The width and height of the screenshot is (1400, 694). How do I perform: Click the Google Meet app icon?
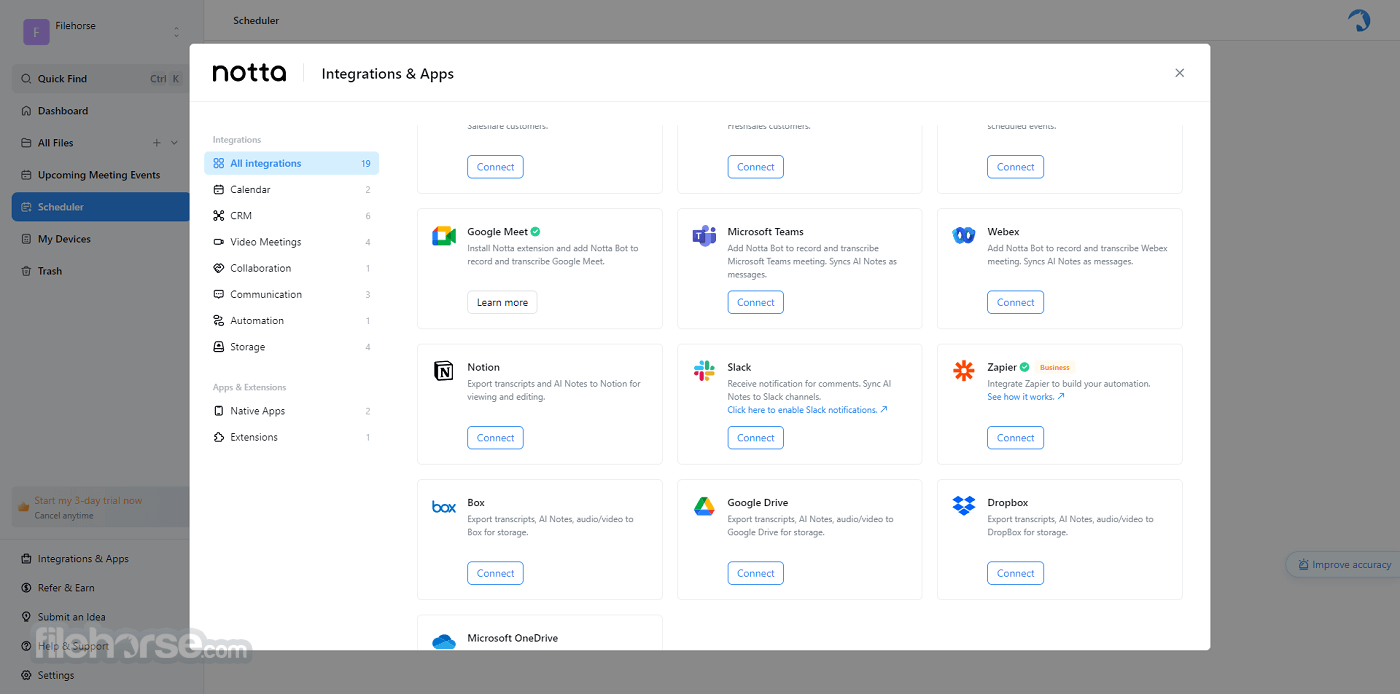[444, 236]
